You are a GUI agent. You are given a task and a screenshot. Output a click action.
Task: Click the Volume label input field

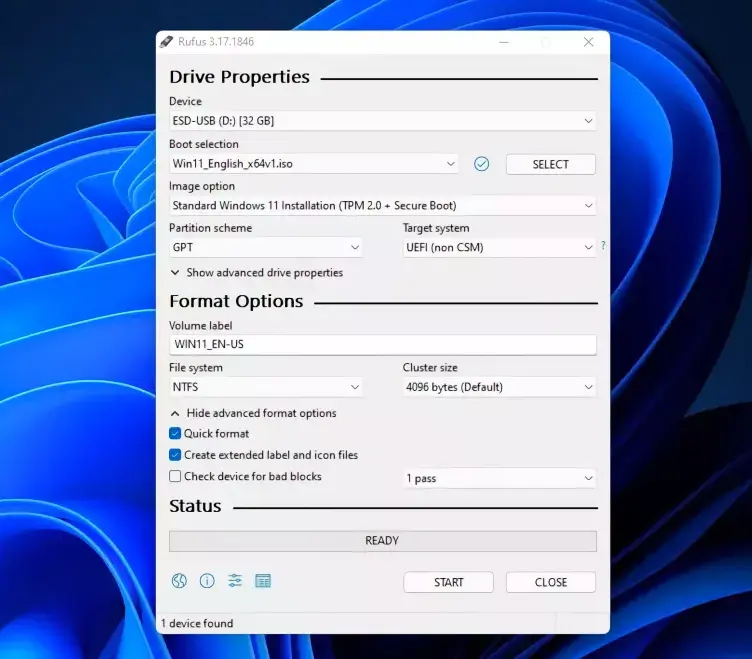[x=383, y=344]
